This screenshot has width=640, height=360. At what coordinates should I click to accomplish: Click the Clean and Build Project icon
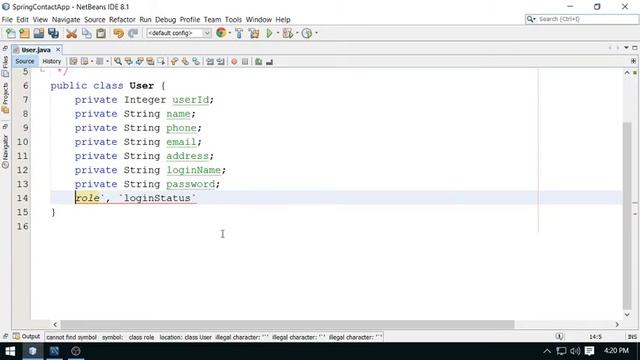click(254, 33)
